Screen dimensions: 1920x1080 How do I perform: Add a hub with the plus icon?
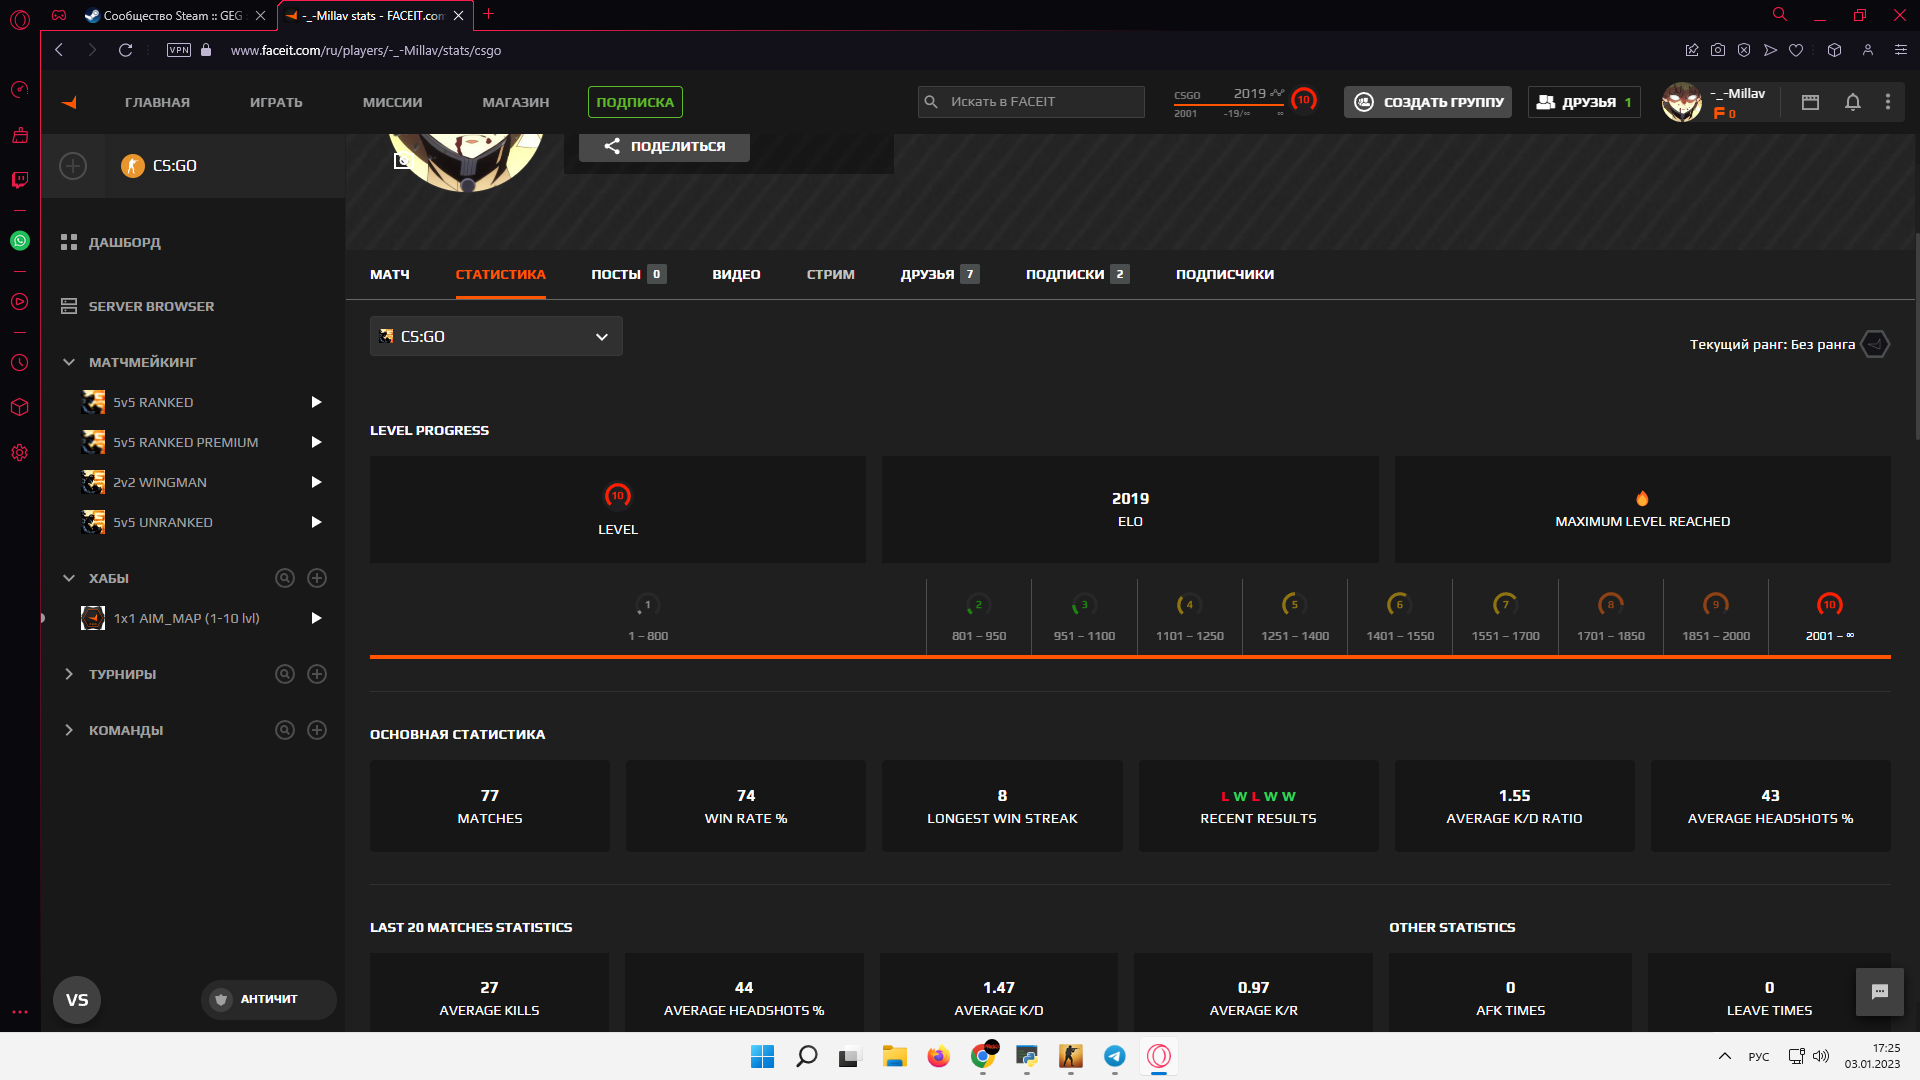(x=317, y=578)
